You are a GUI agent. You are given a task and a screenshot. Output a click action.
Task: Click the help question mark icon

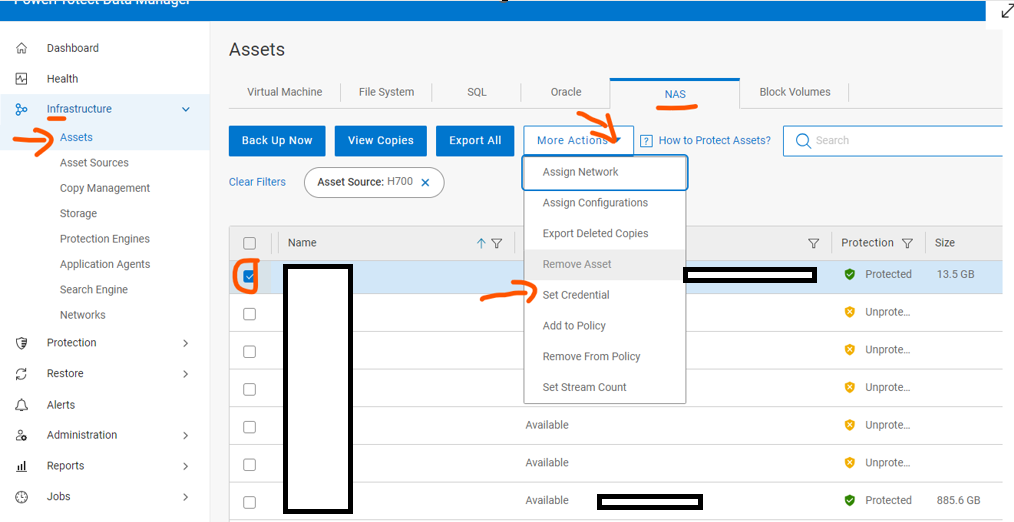click(646, 141)
